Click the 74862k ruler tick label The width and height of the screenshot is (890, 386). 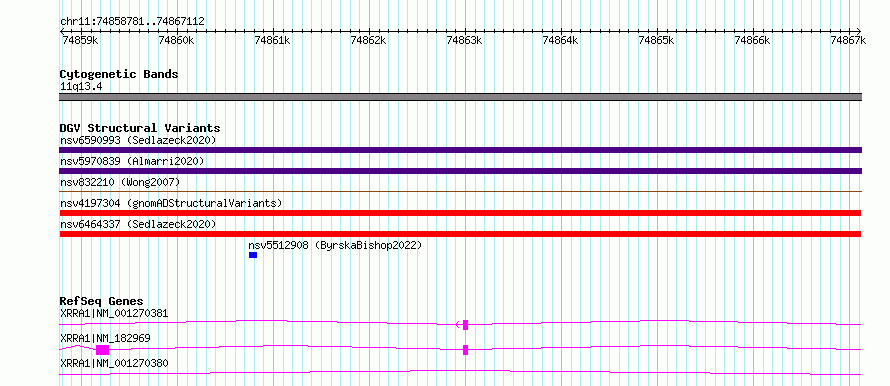click(368, 40)
